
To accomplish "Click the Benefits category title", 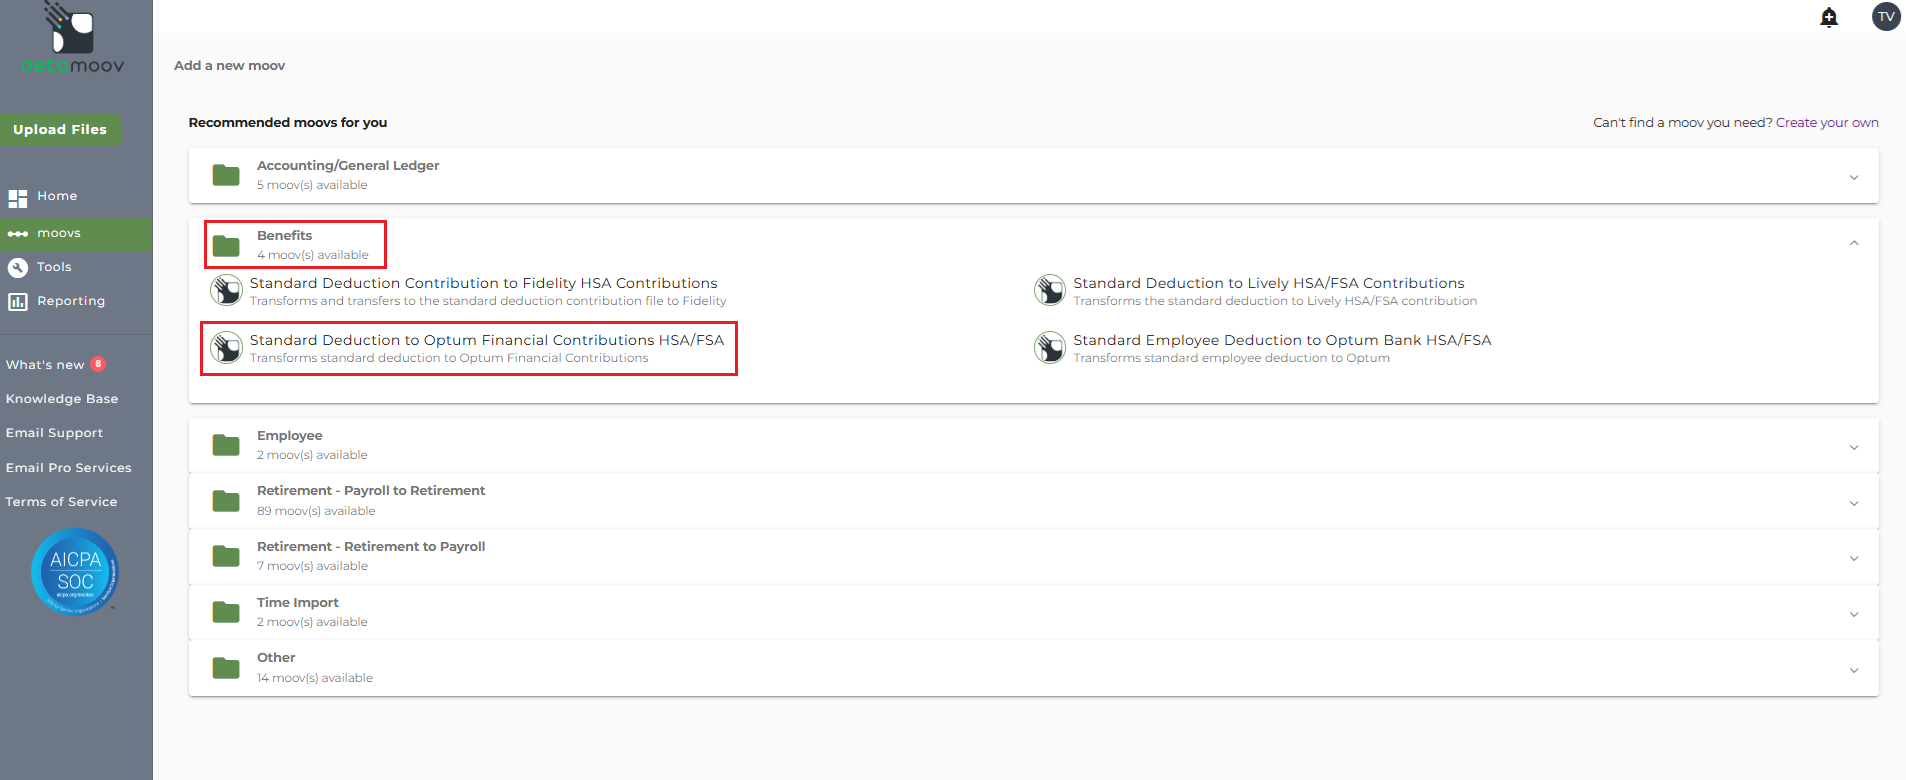I will point(285,236).
